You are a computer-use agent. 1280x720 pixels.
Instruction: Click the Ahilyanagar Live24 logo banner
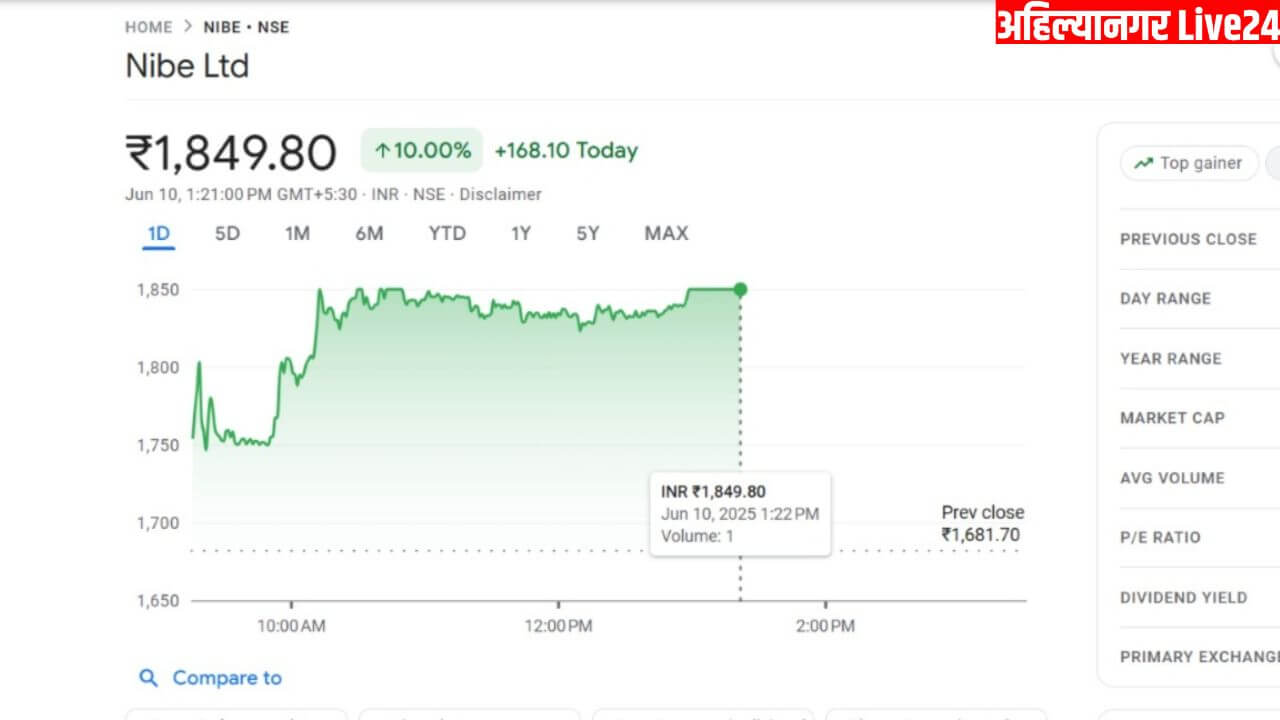[1138, 23]
